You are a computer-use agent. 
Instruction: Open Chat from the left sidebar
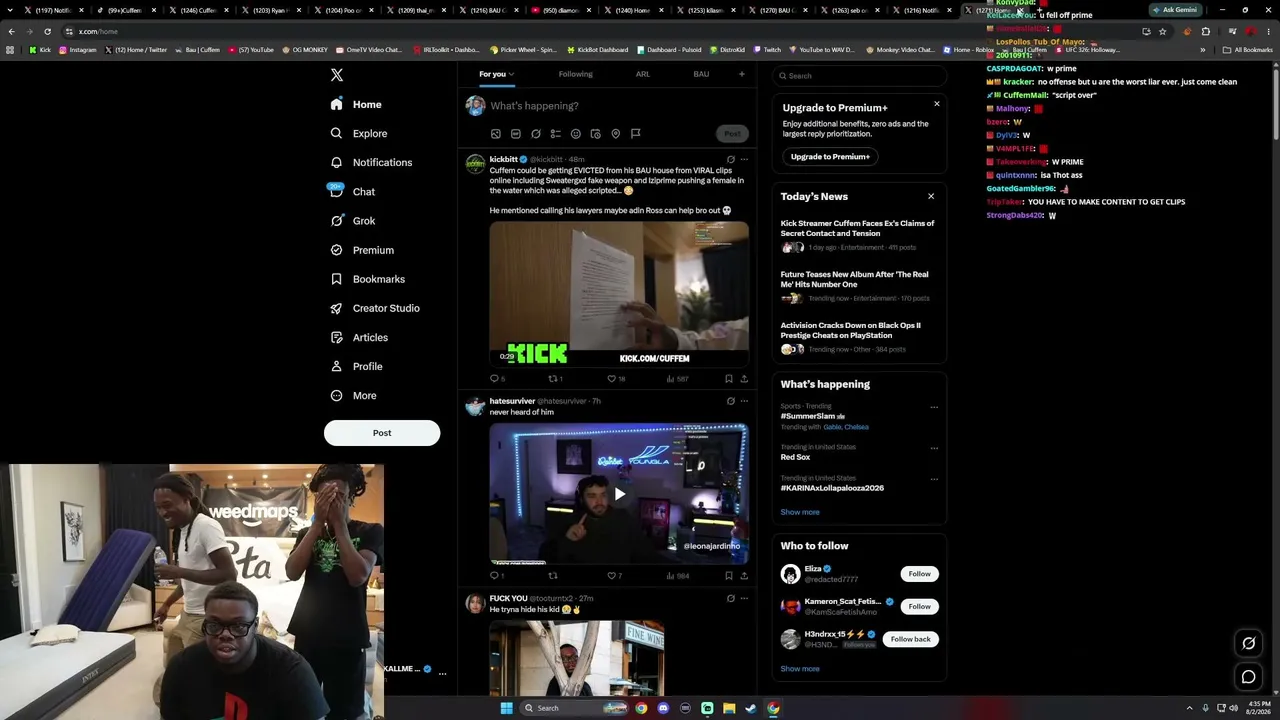pos(352,191)
